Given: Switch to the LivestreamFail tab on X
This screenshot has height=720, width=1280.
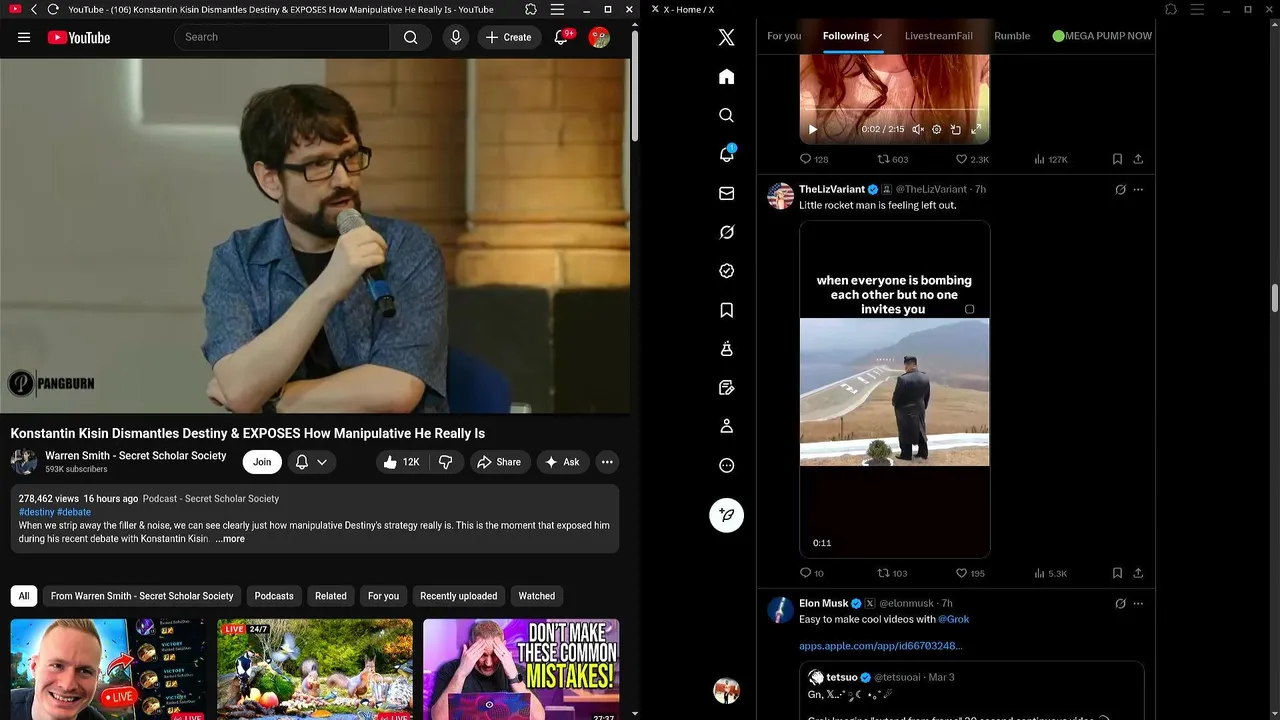Looking at the screenshot, I should pos(939,36).
